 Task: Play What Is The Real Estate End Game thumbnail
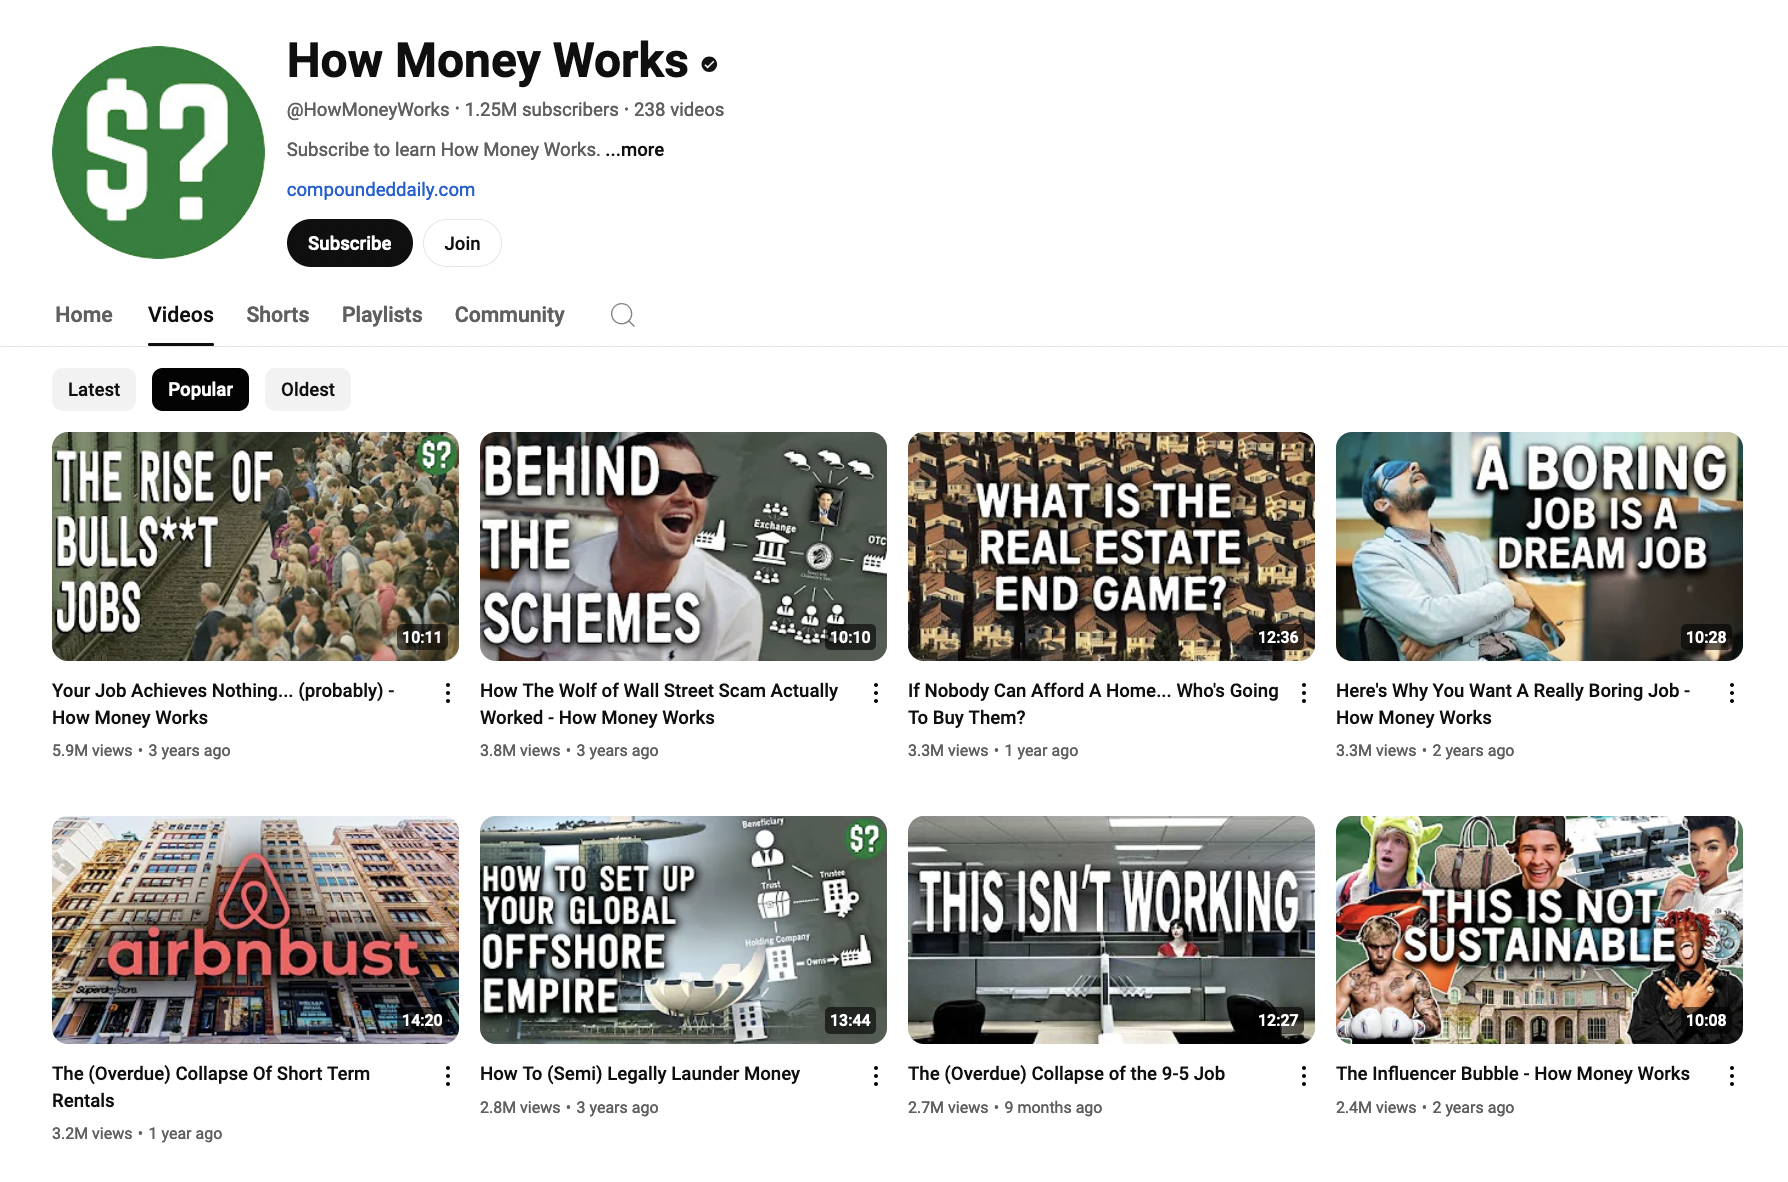[1111, 546]
